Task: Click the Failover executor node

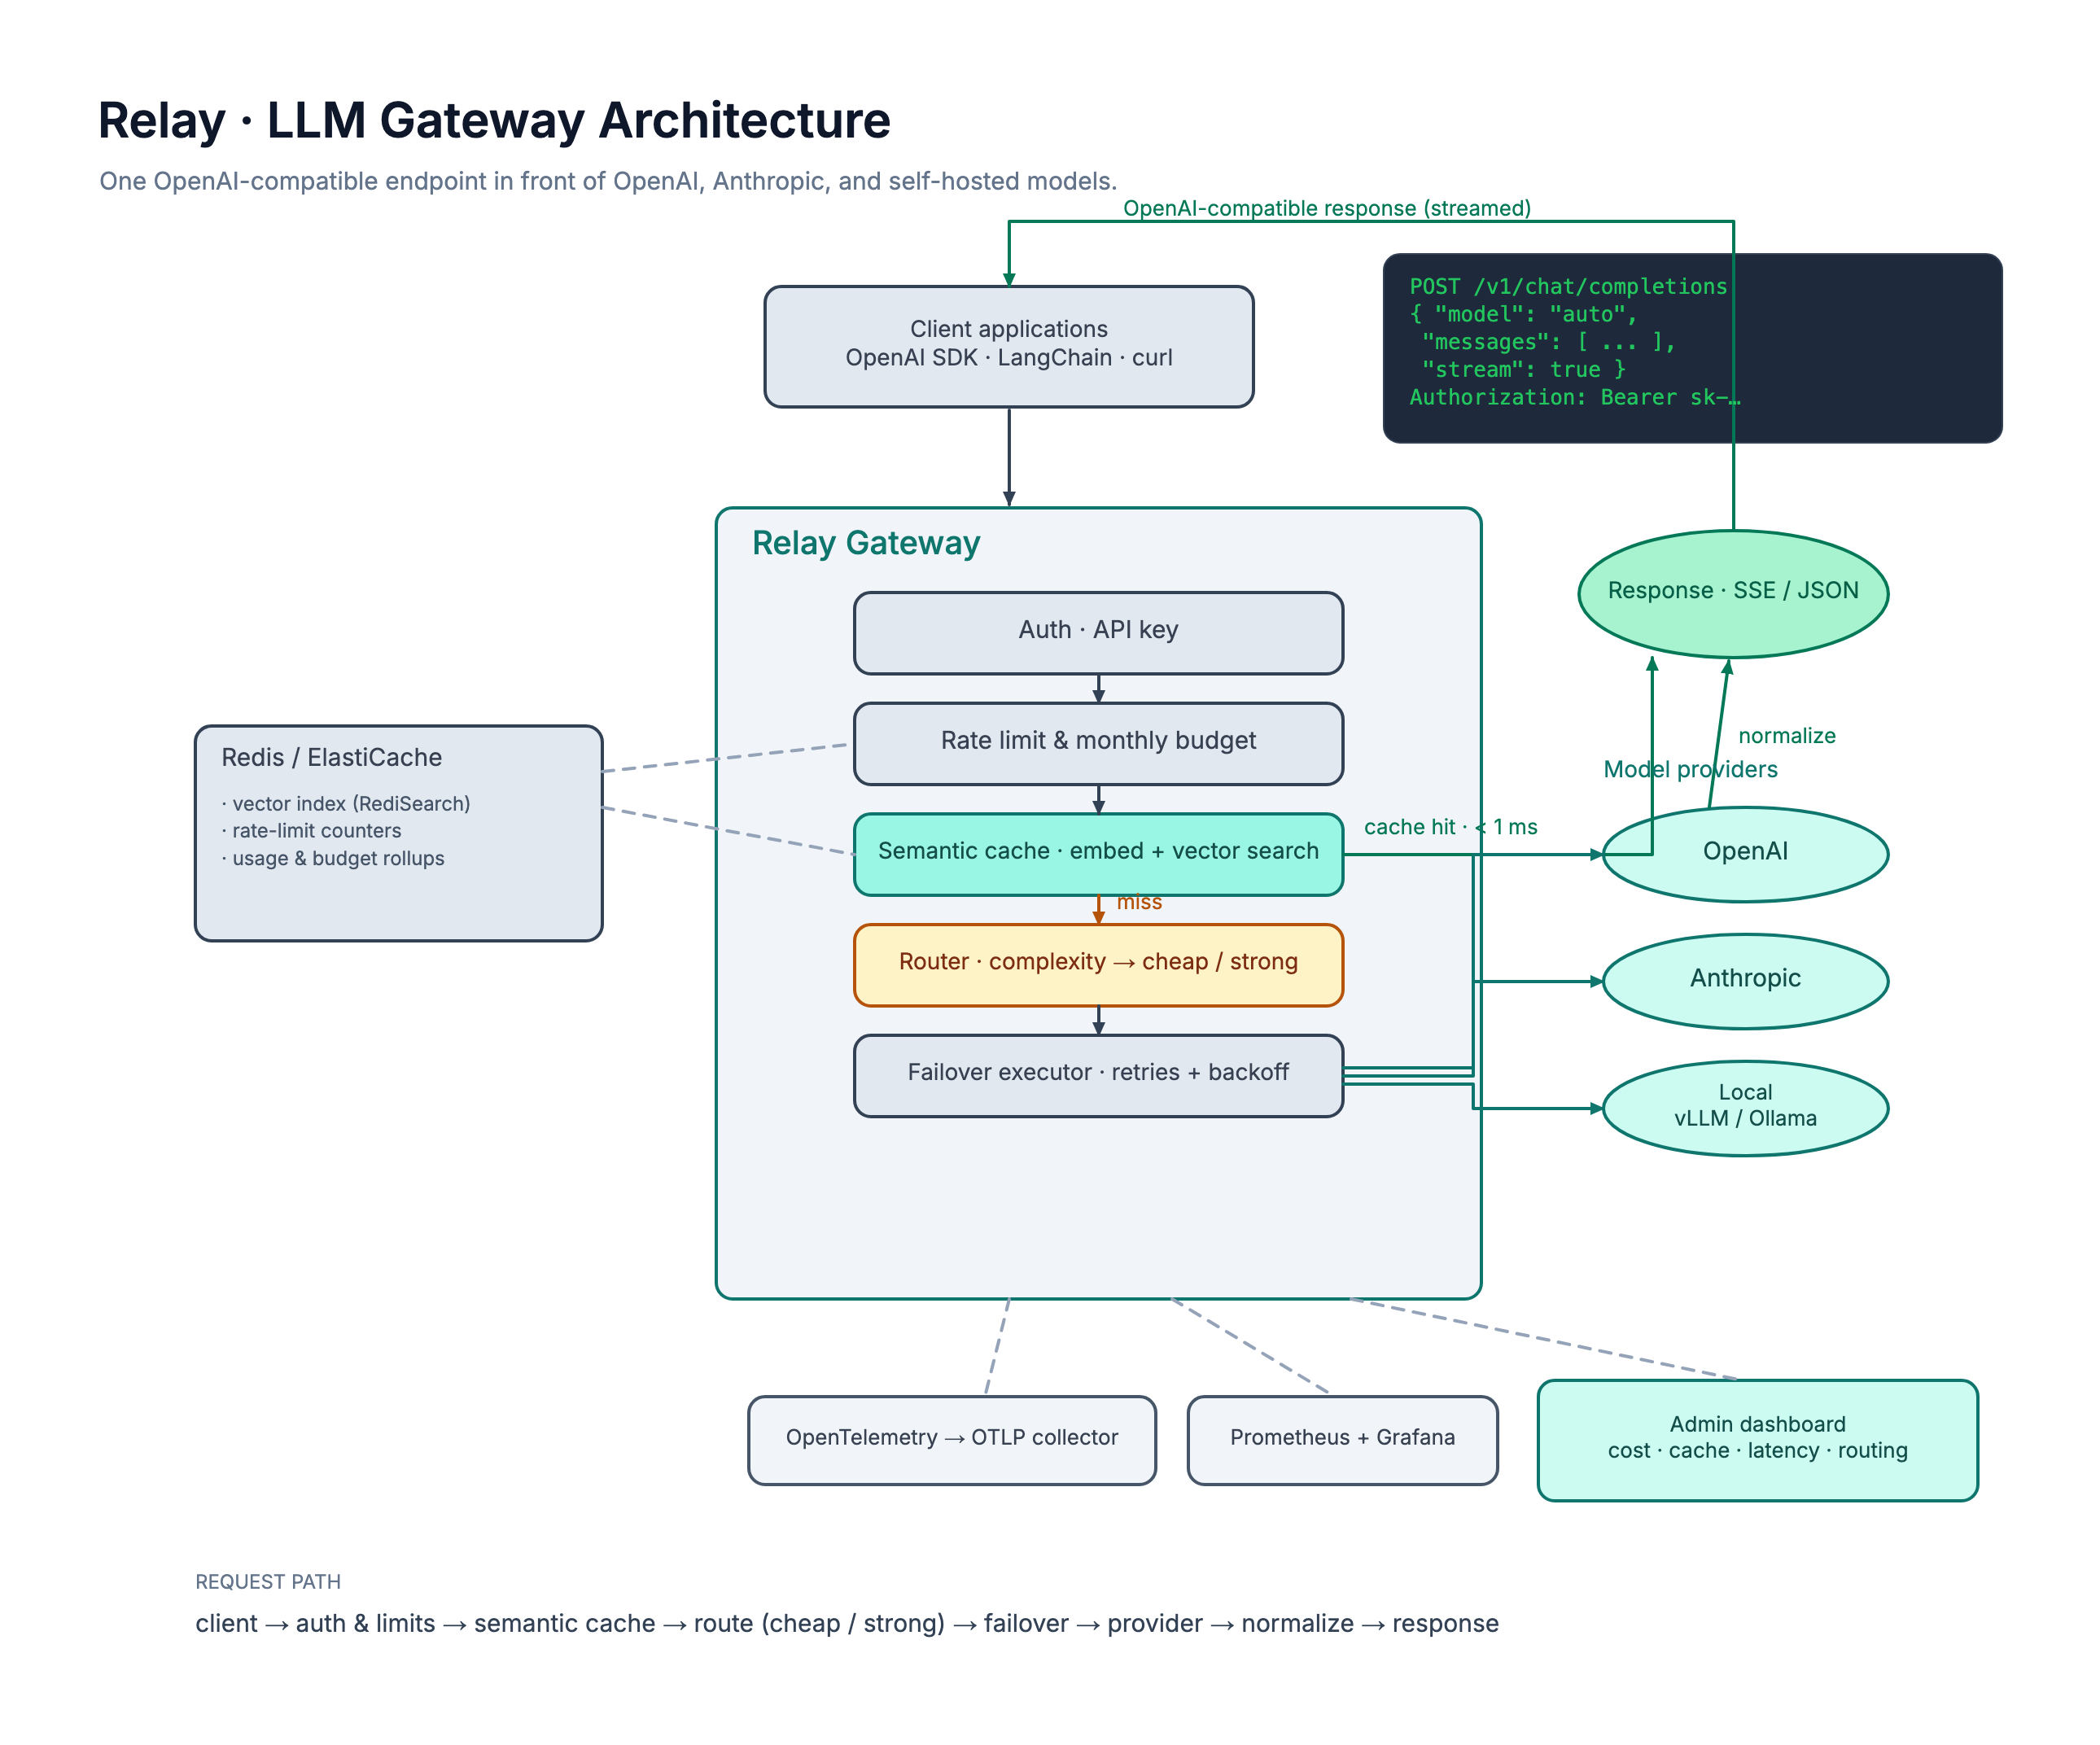Action: tap(1098, 1075)
